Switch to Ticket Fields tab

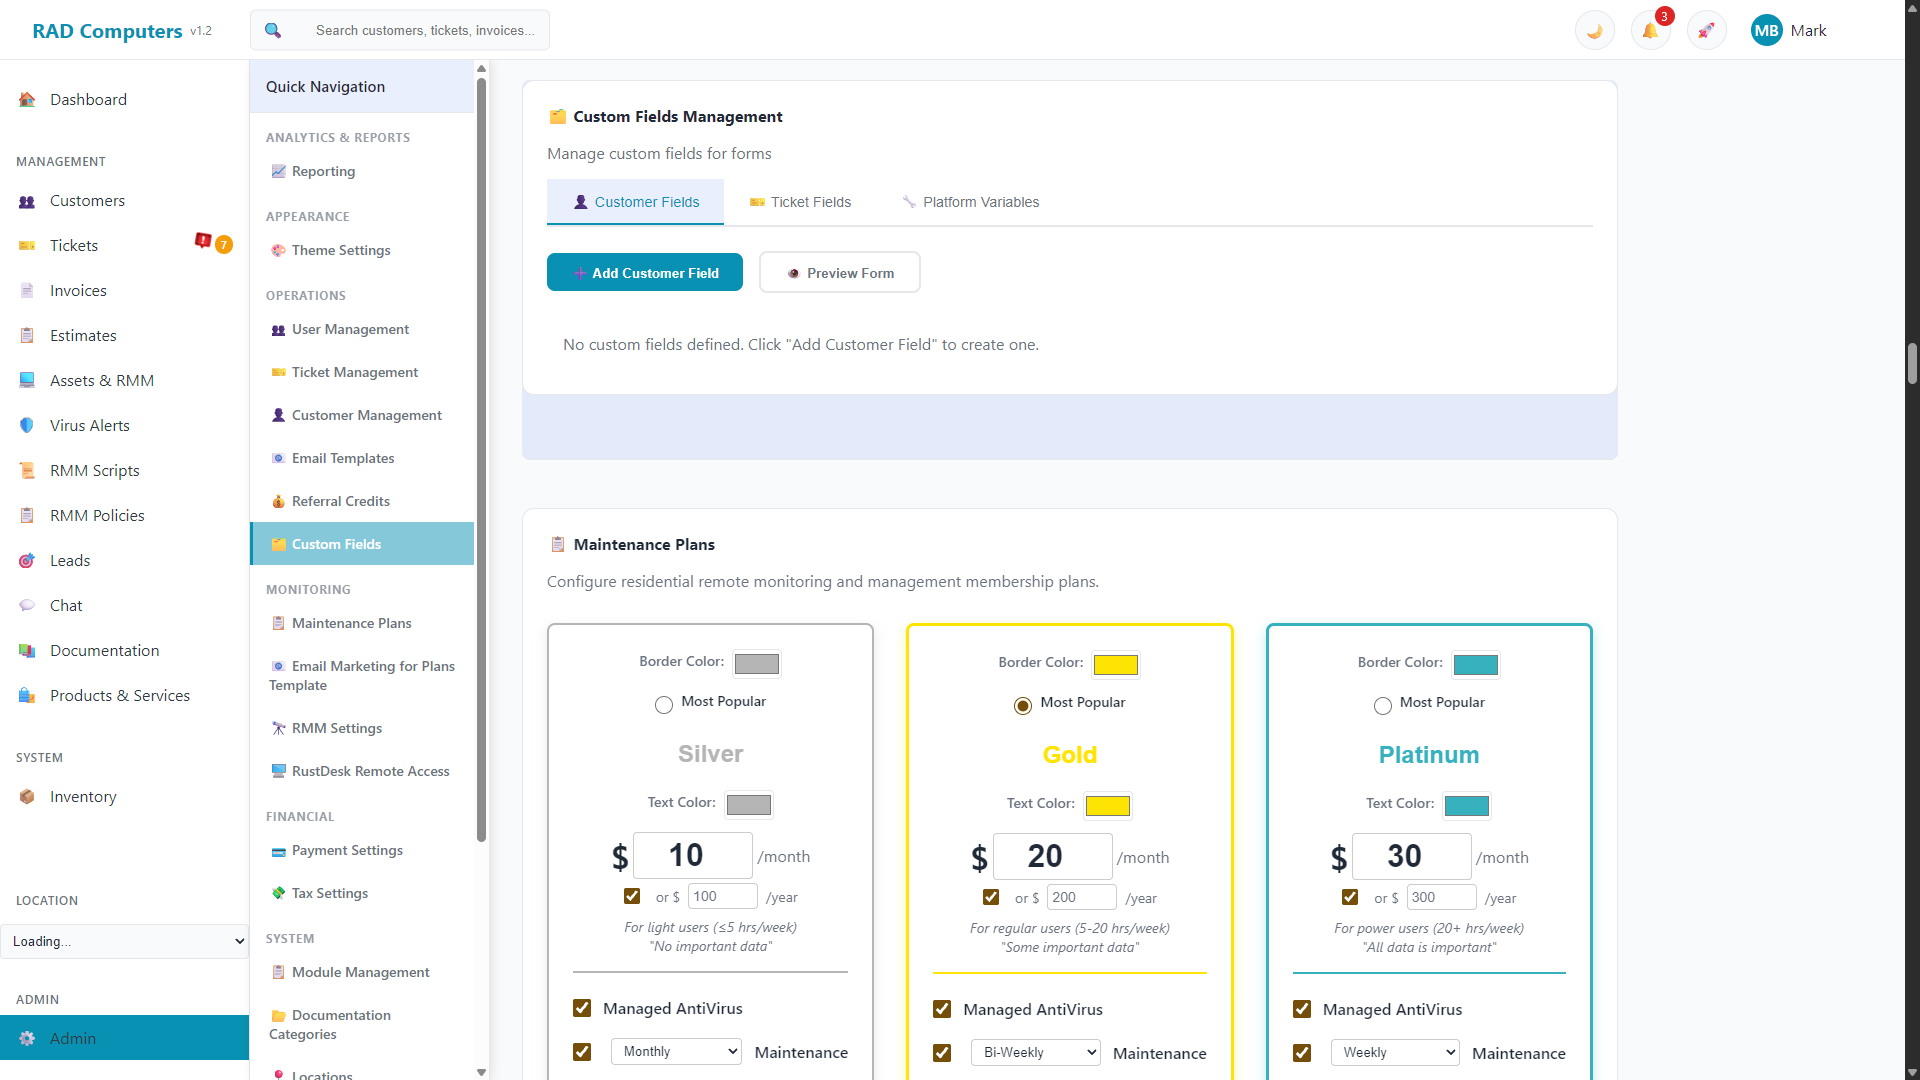click(800, 202)
